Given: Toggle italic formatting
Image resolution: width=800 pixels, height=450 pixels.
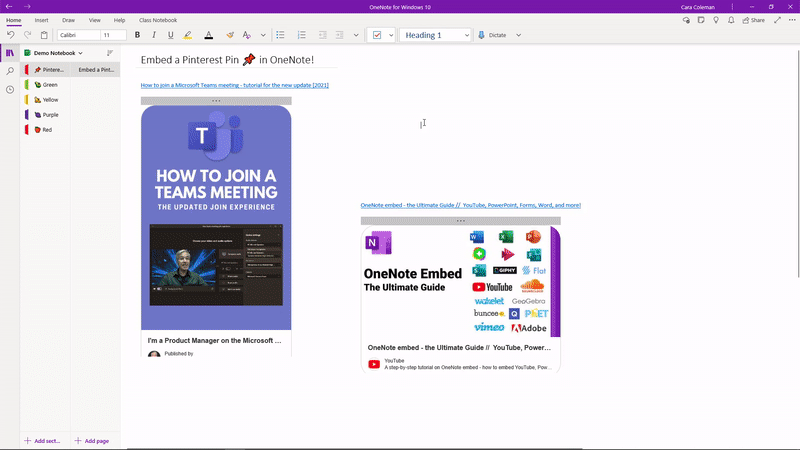Looking at the screenshot, I should [x=154, y=35].
